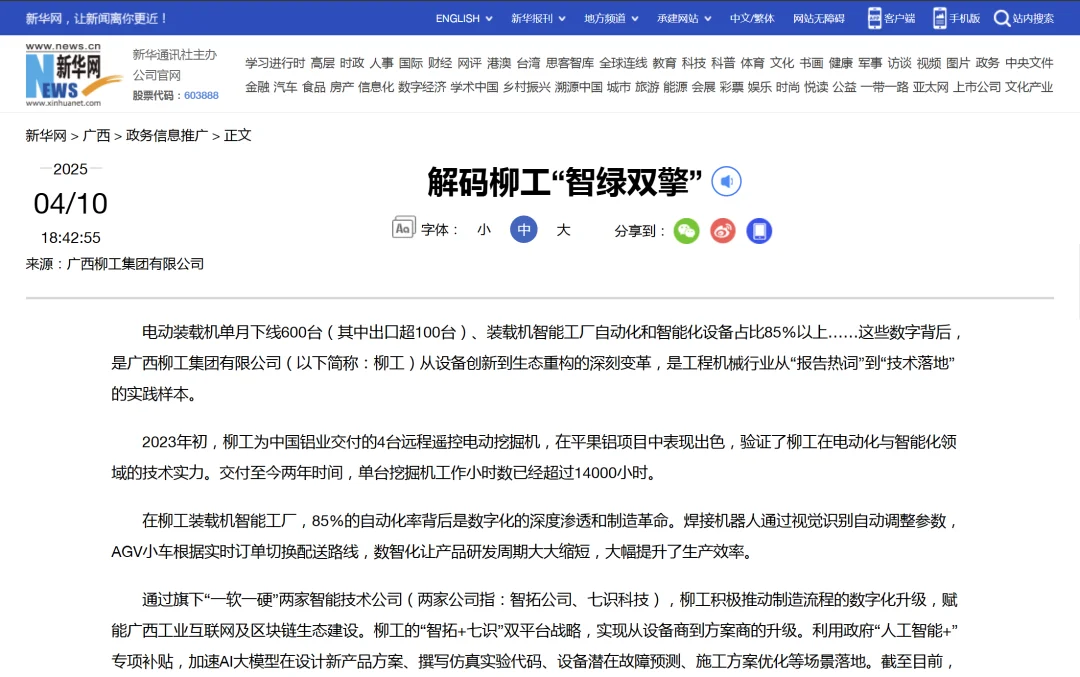Switch to 中文/繁体 version

click(x=752, y=19)
